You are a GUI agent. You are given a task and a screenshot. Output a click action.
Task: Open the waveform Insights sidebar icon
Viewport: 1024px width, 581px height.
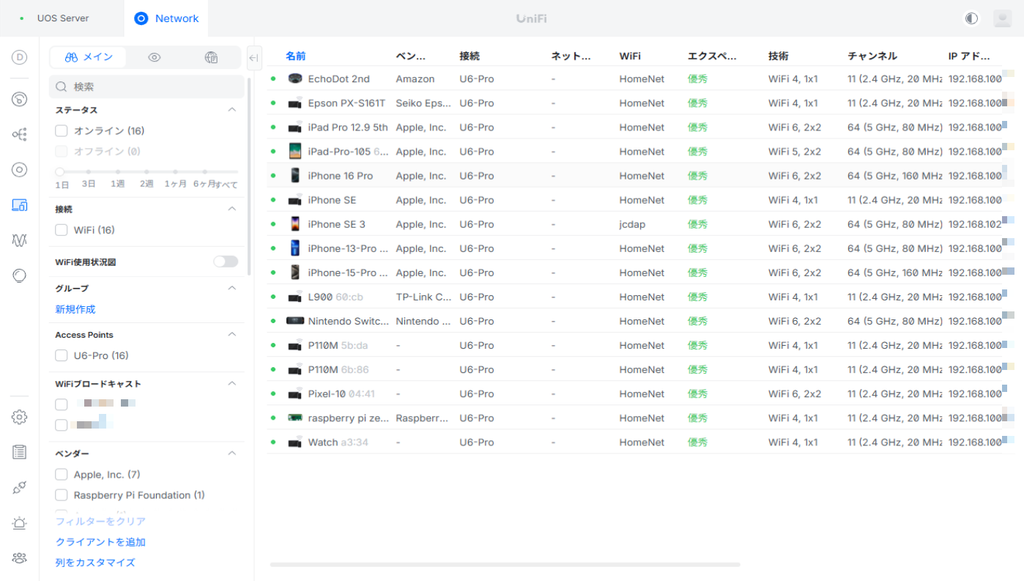tap(20, 240)
